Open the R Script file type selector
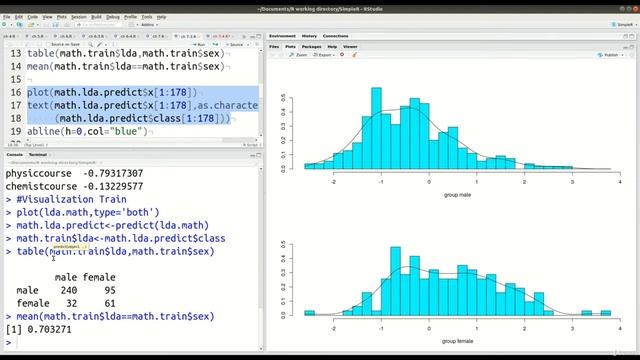The height and width of the screenshot is (360, 640). point(251,145)
